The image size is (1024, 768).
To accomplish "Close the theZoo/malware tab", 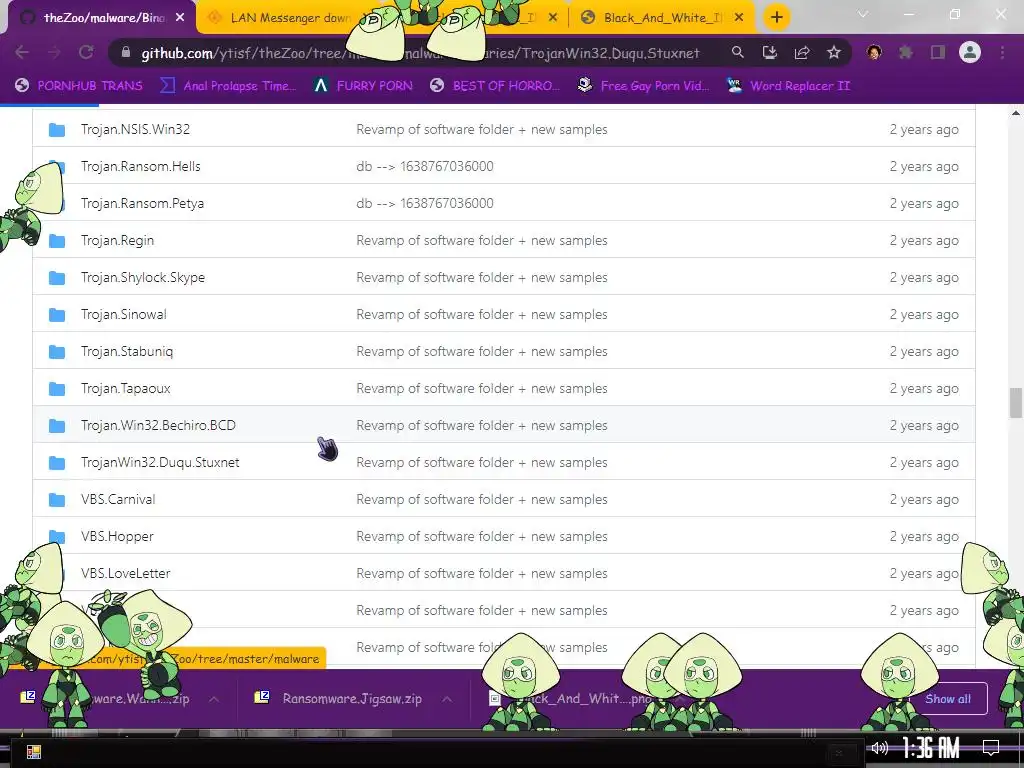I will tap(180, 18).
